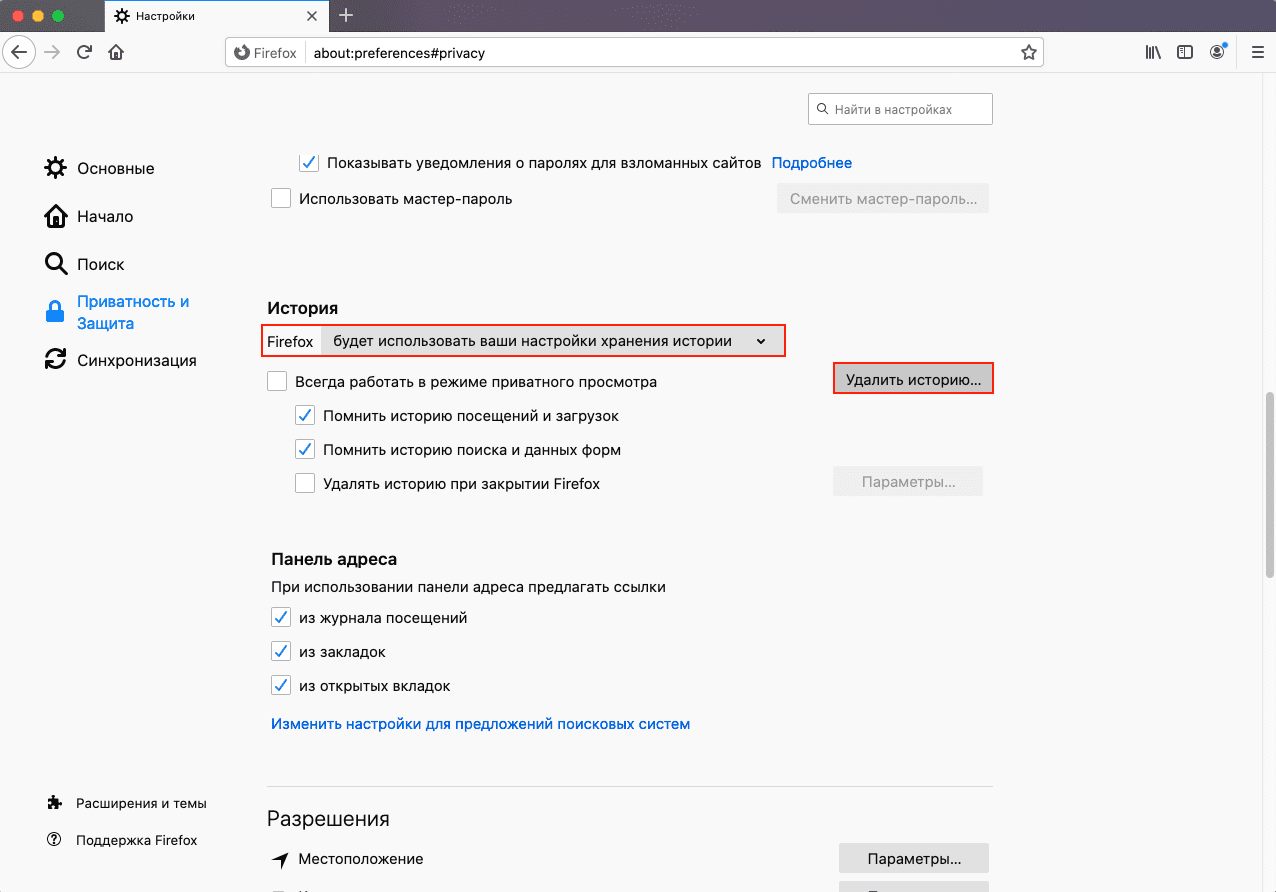The width and height of the screenshot is (1276, 892).
Task: Follow the 'Подробнее' link about breached passwords
Action: pyautogui.click(x=811, y=163)
